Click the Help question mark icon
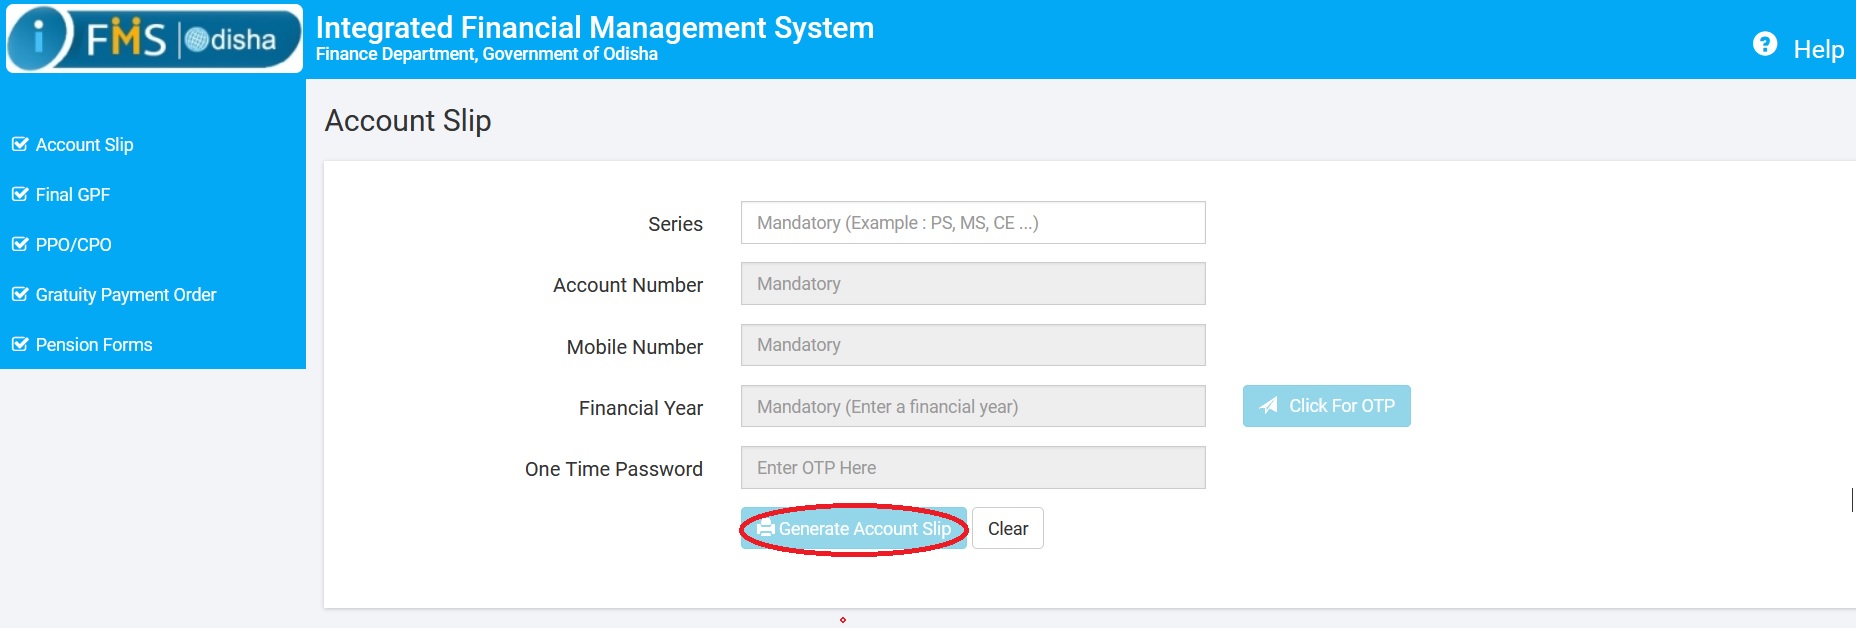1856x628 pixels. [x=1765, y=44]
